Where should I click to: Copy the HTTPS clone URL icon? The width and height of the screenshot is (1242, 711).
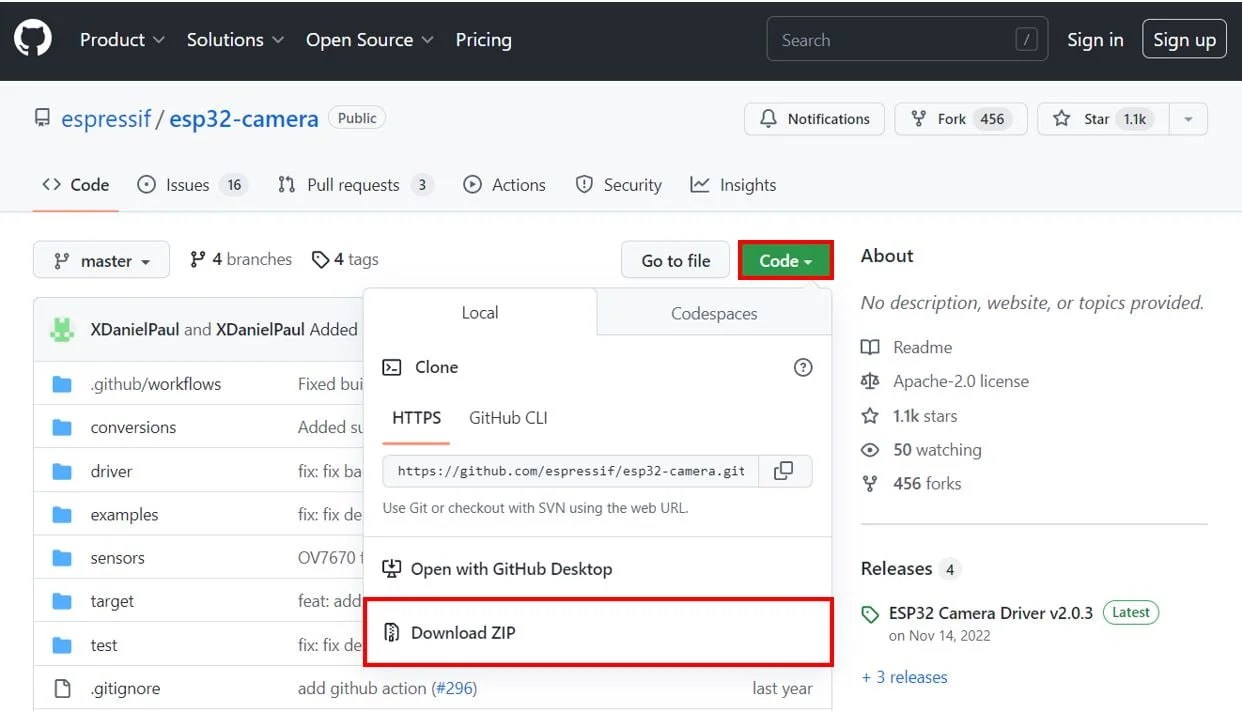click(784, 471)
